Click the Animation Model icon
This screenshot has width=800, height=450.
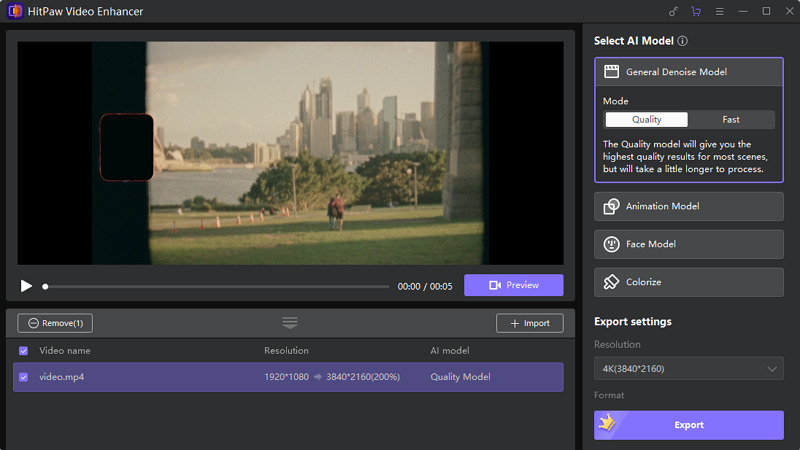(x=611, y=206)
